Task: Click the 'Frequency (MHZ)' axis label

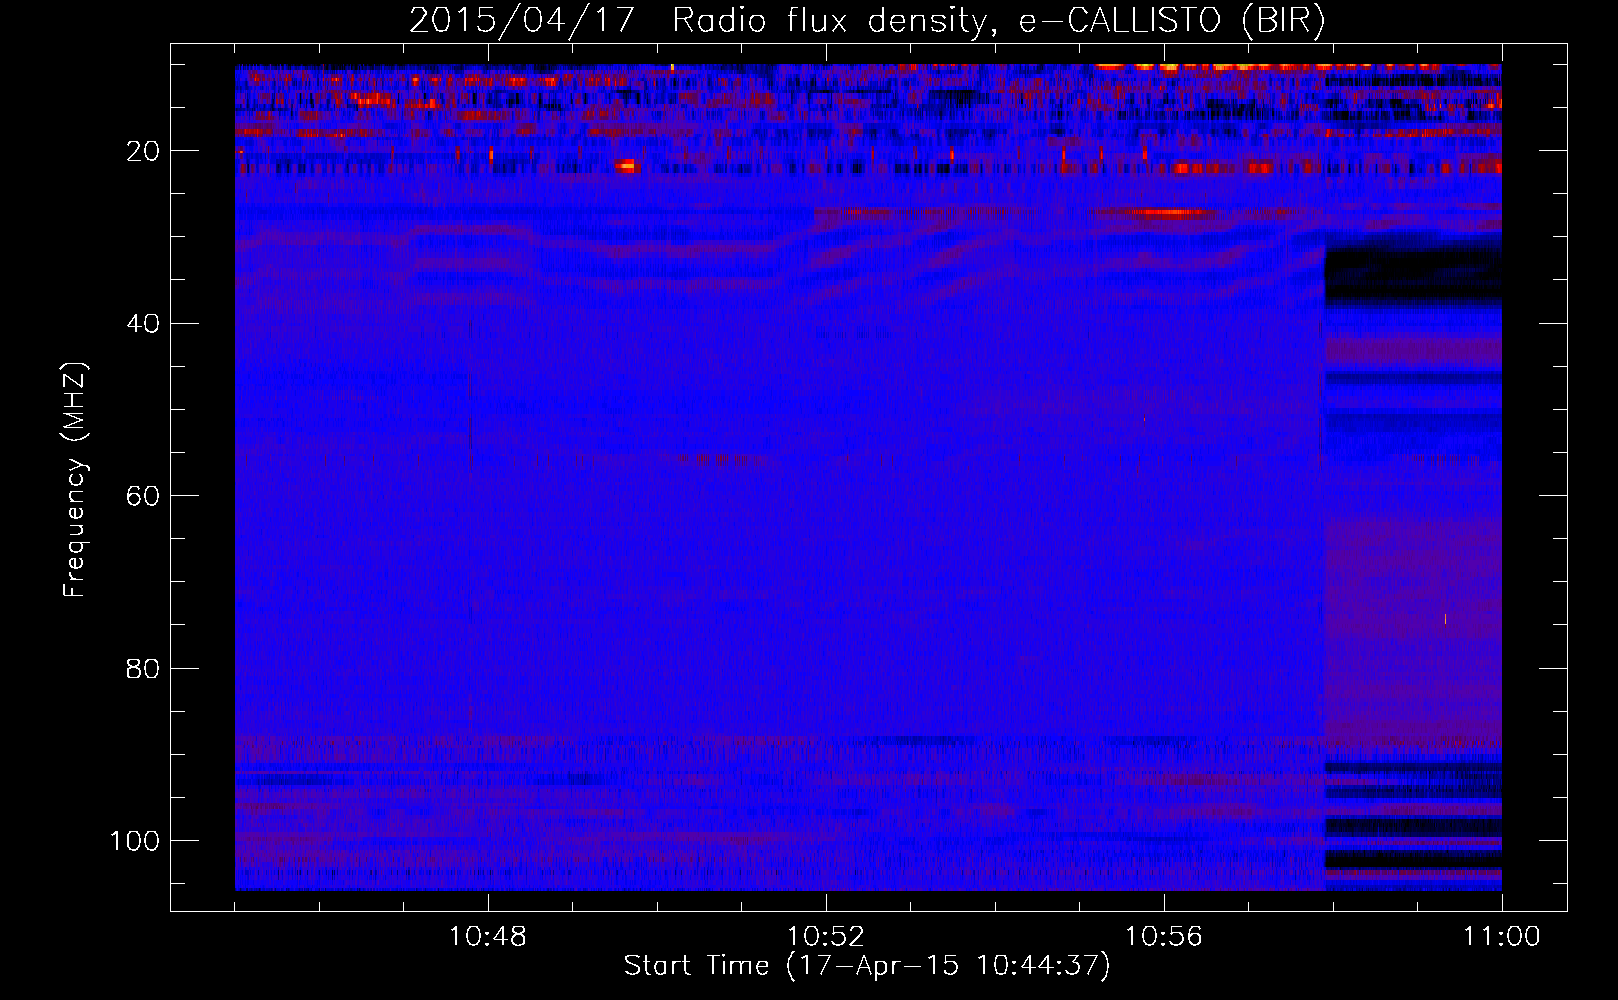Action: (76, 480)
